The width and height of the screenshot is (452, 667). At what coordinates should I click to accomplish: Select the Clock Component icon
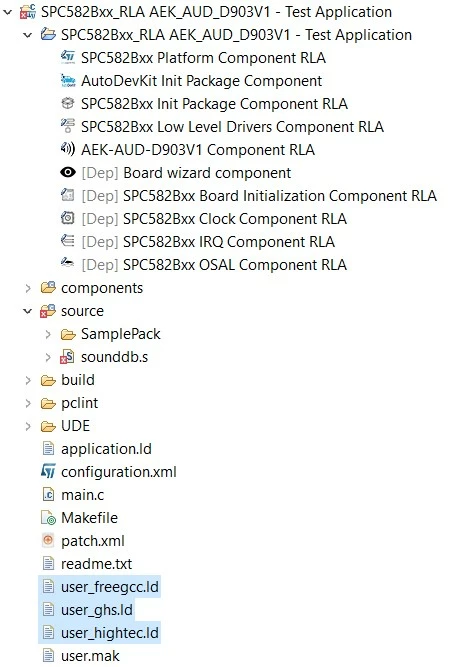(x=68, y=218)
